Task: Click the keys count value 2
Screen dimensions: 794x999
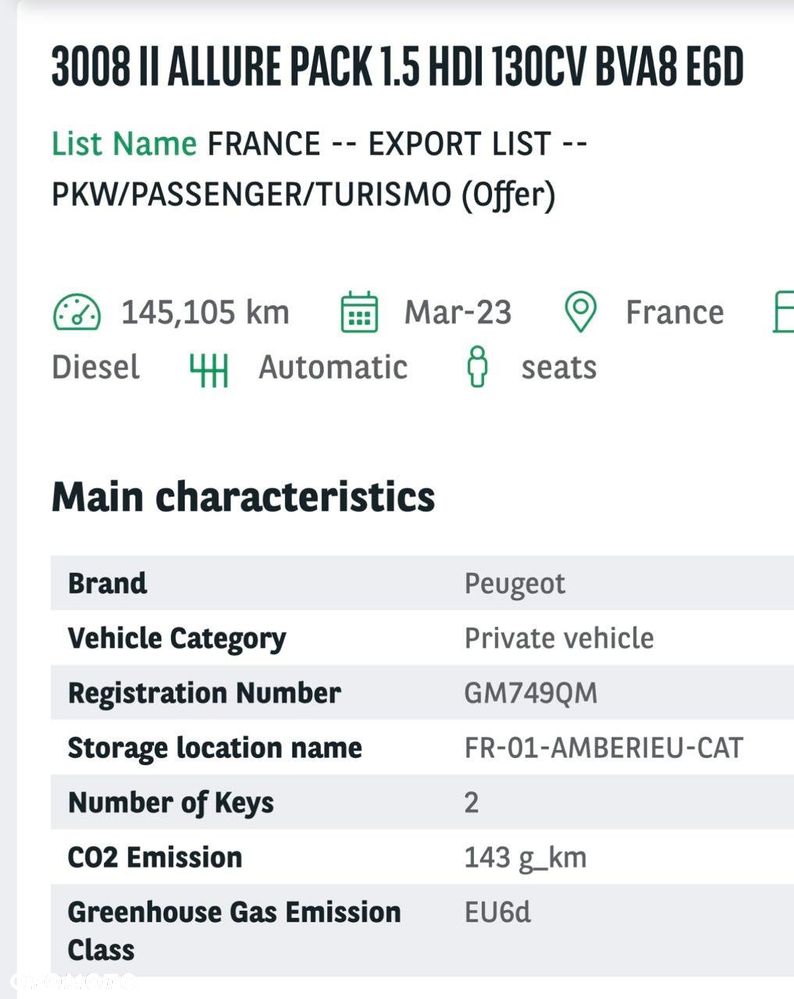Action: (472, 803)
